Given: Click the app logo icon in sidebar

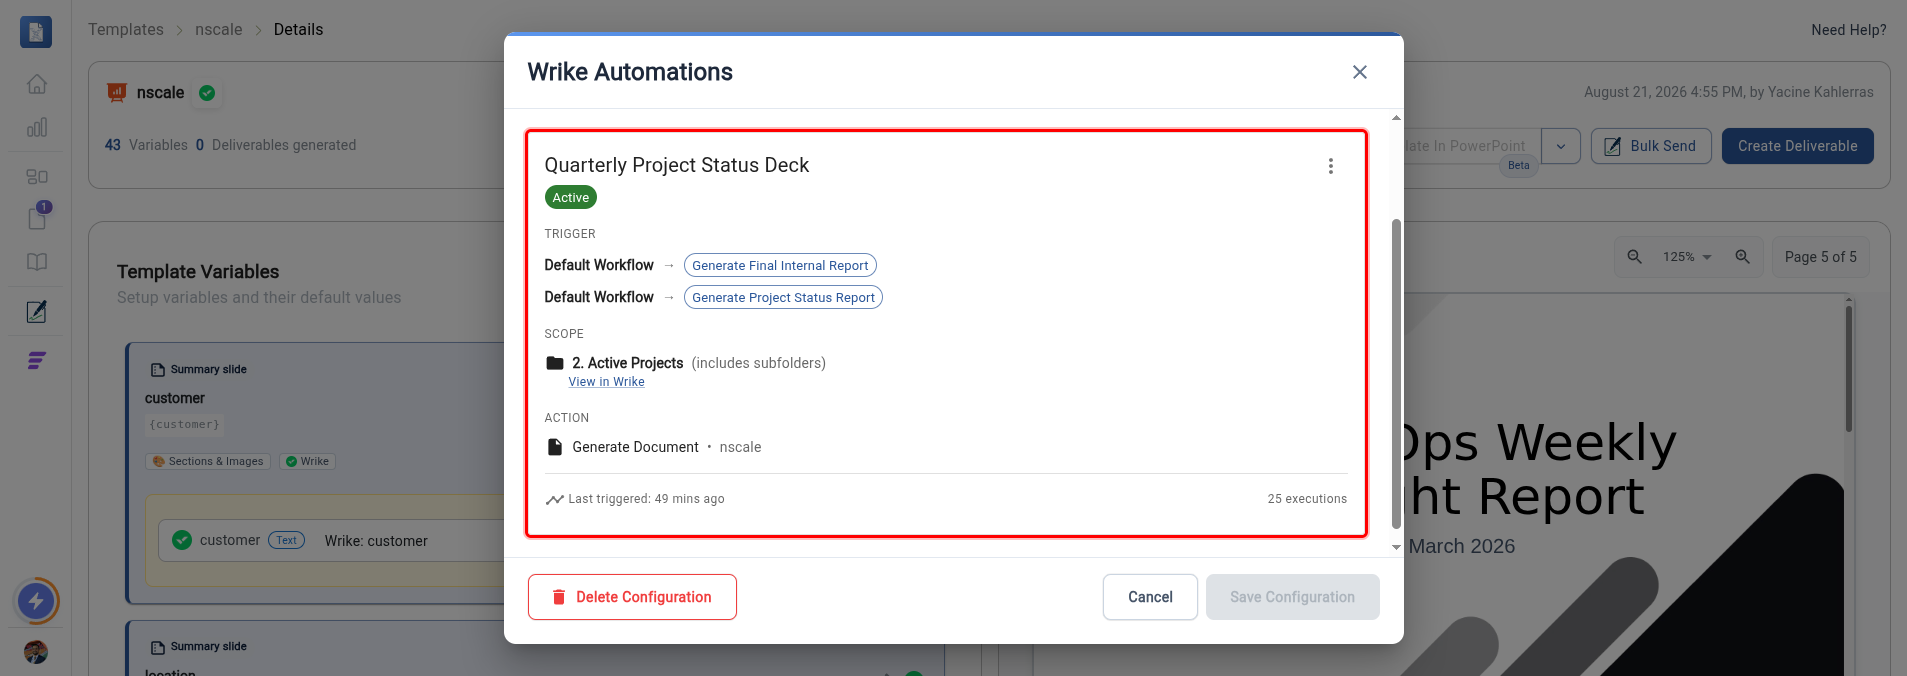Looking at the screenshot, I should pyautogui.click(x=36, y=32).
